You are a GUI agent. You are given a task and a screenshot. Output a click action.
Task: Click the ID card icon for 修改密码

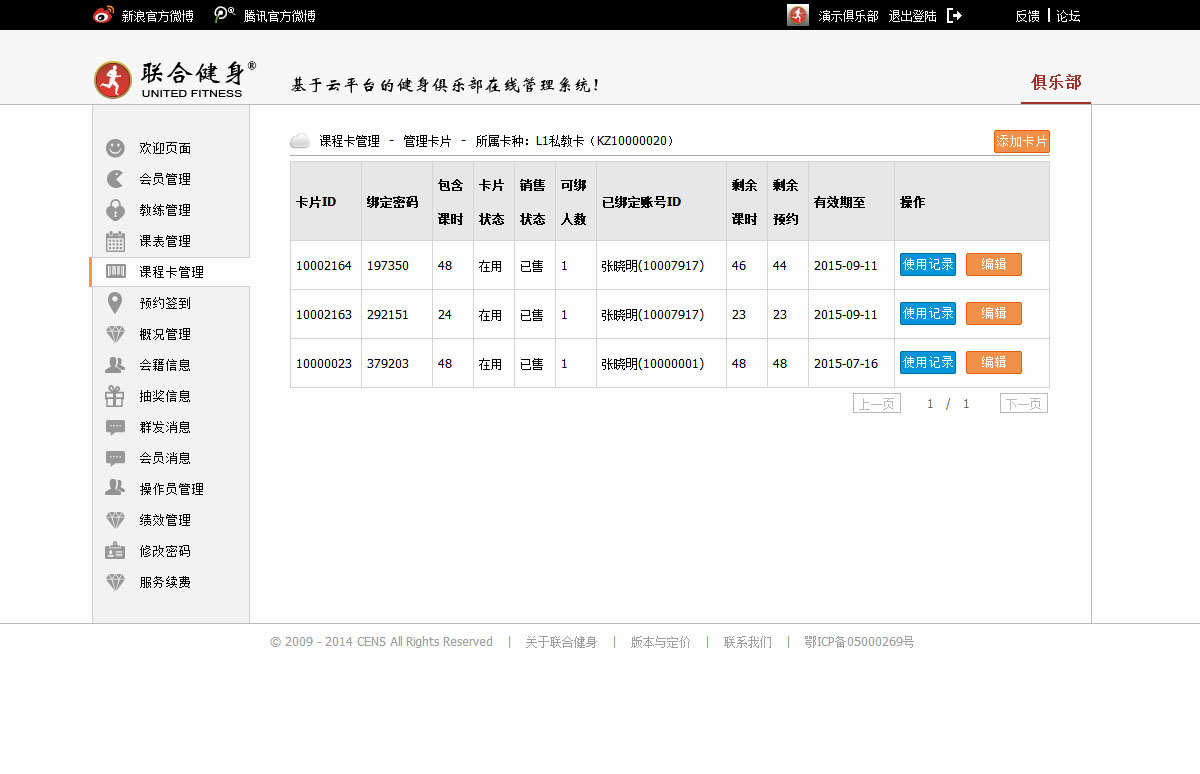point(116,551)
